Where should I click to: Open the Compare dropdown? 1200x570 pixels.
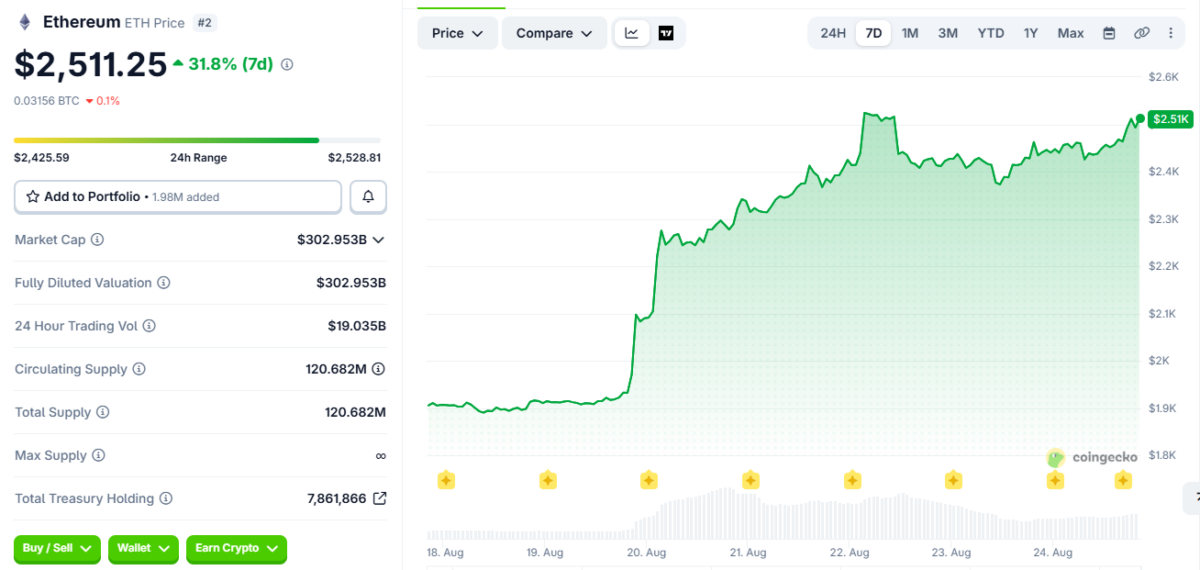coord(554,33)
